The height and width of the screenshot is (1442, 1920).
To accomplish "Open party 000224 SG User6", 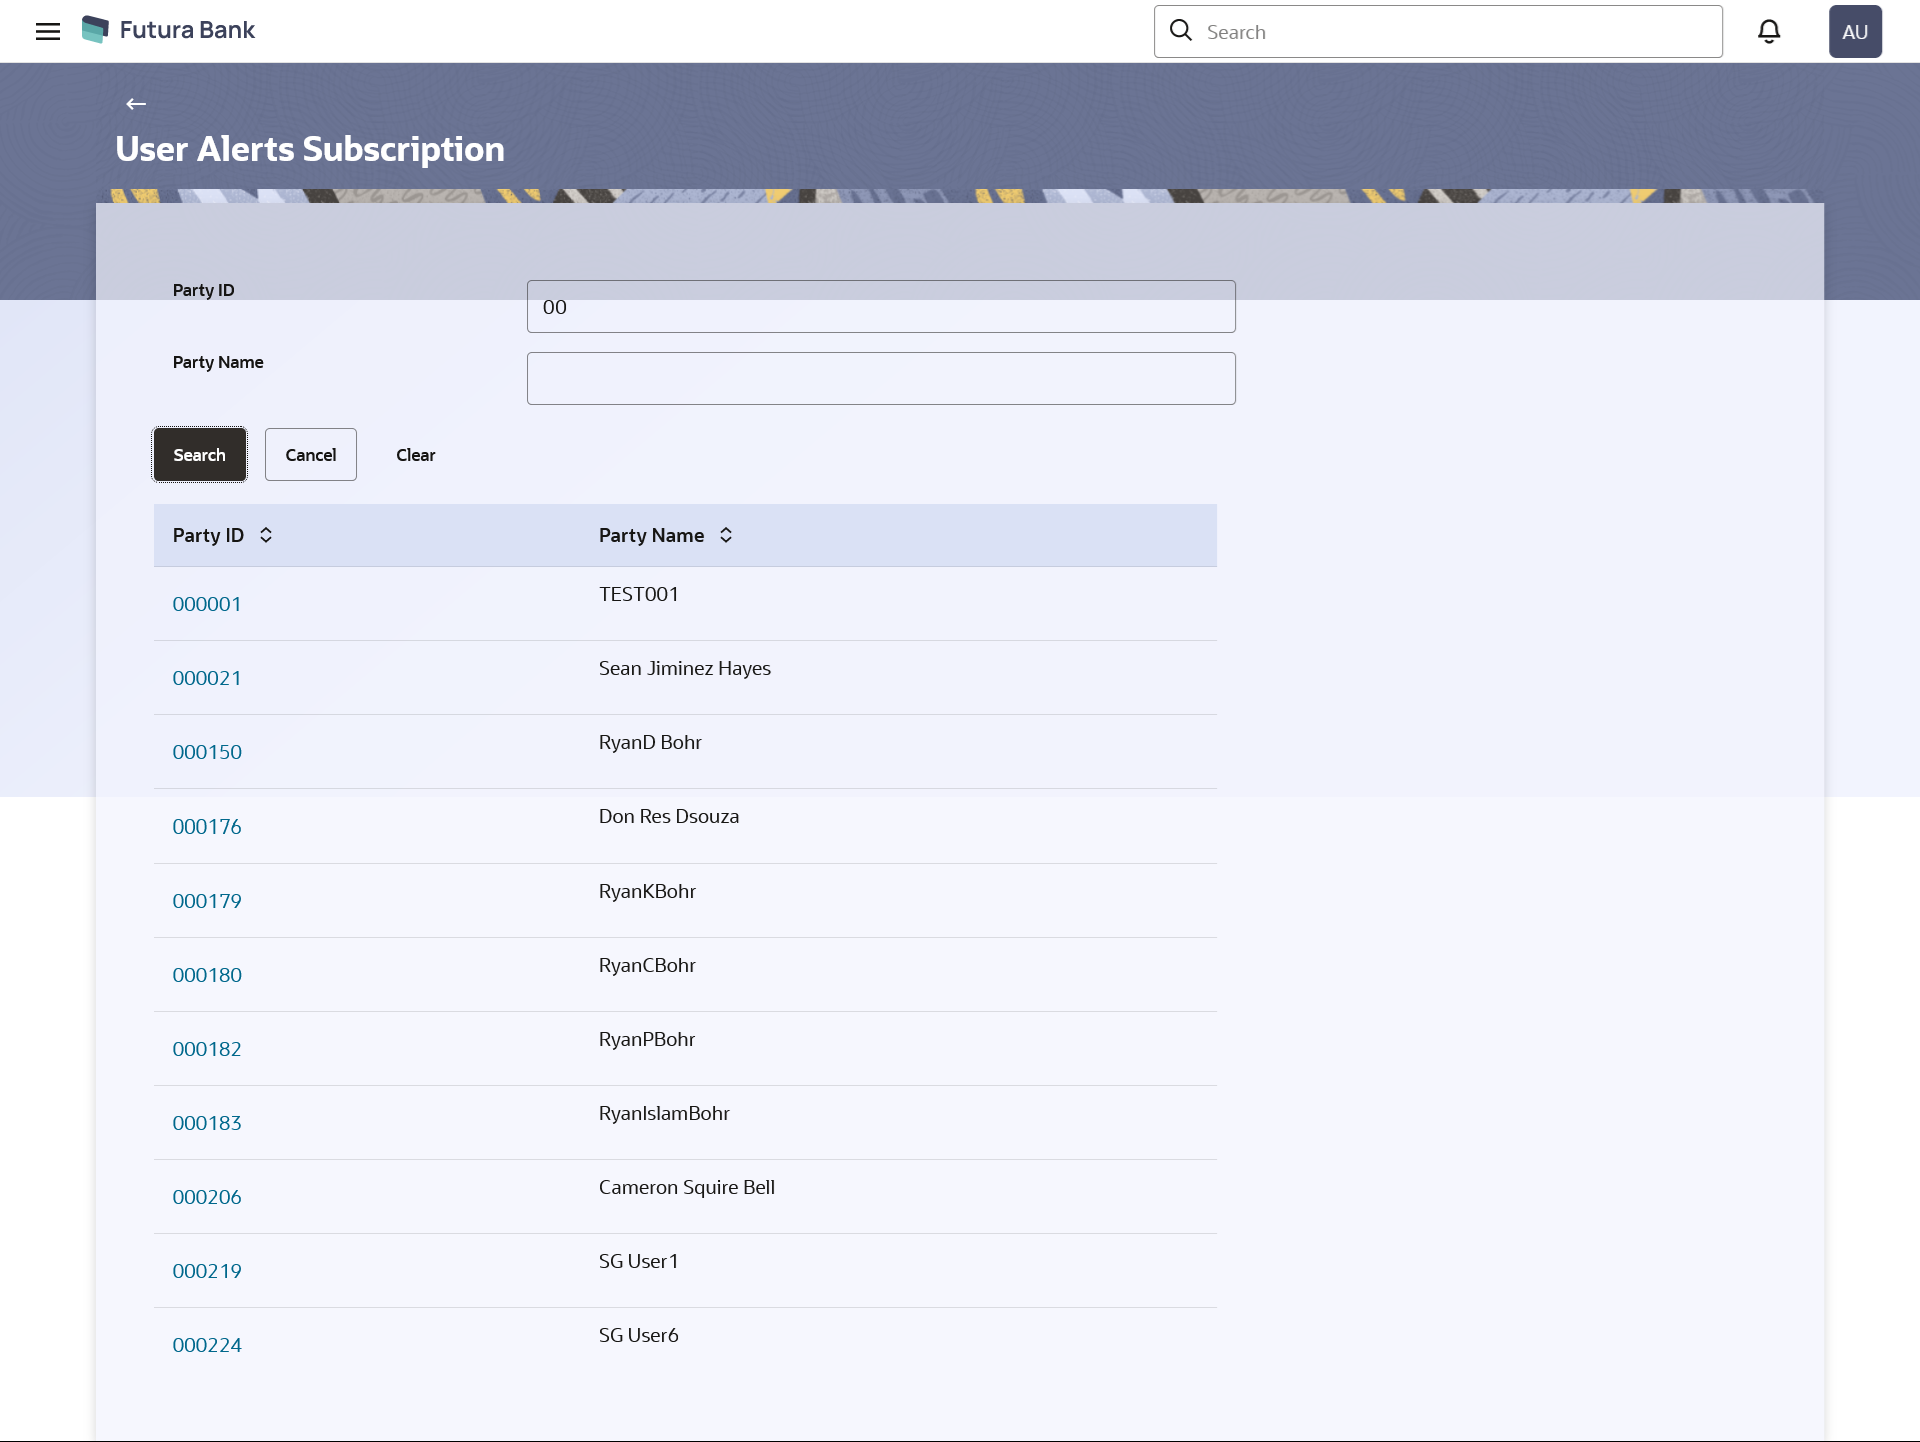I will (x=207, y=1345).
